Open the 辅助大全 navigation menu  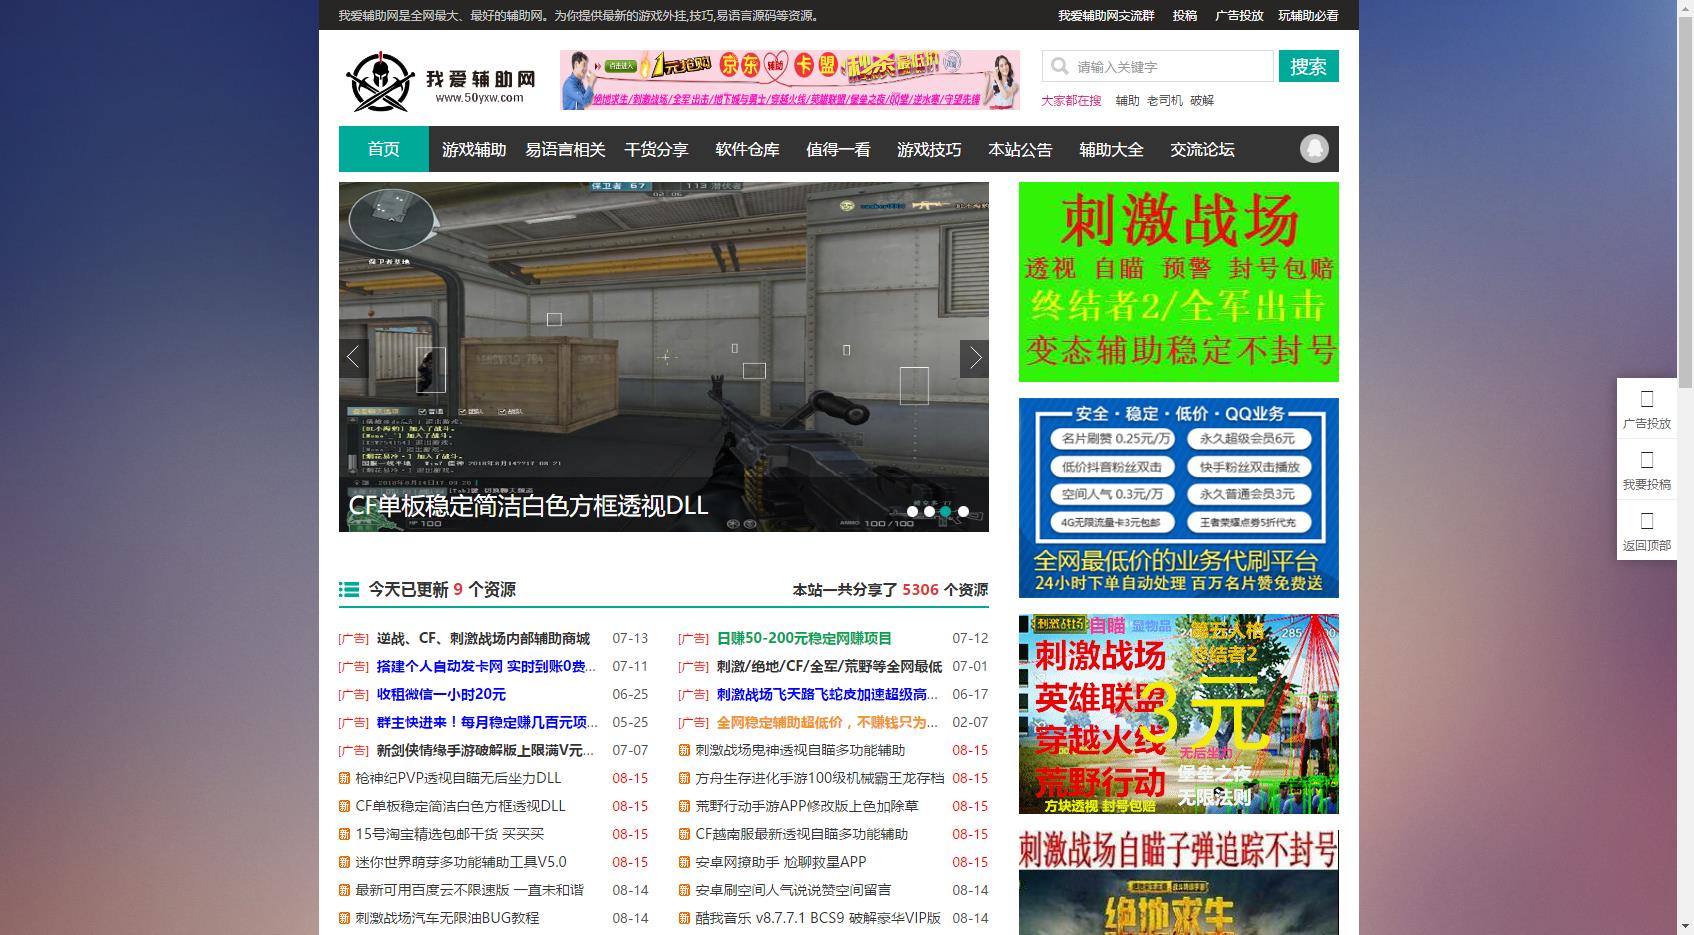(x=1111, y=149)
